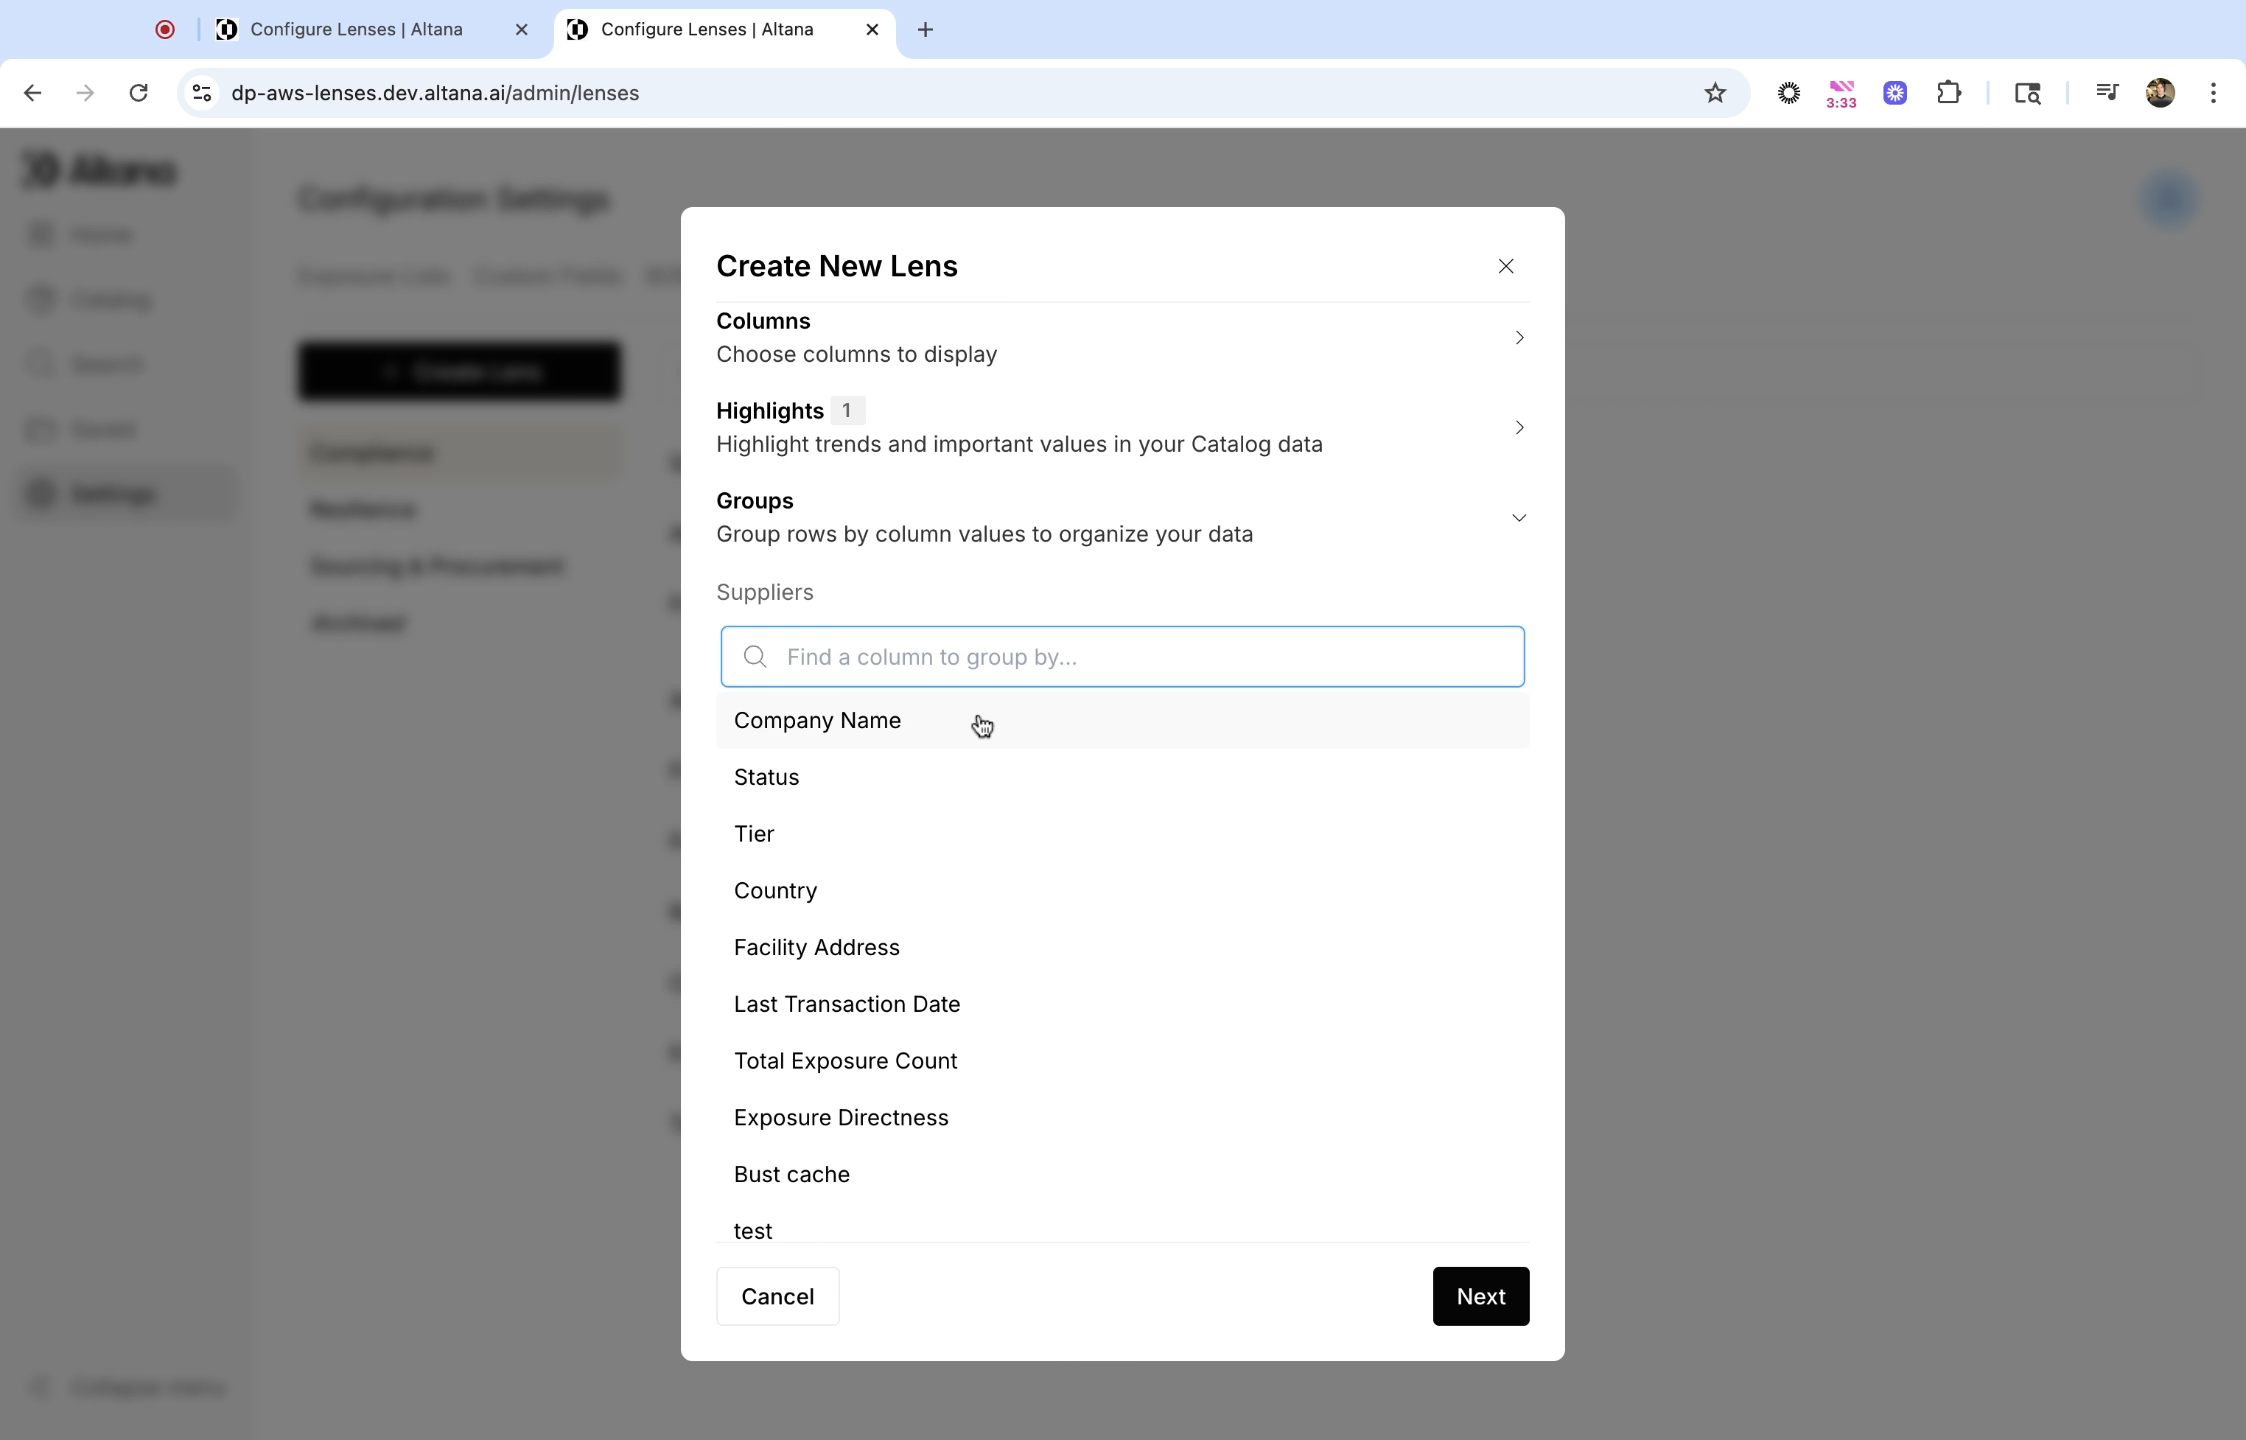Bookmark this page with star icon
Image resolution: width=2246 pixels, height=1440 pixels.
pos(1715,93)
